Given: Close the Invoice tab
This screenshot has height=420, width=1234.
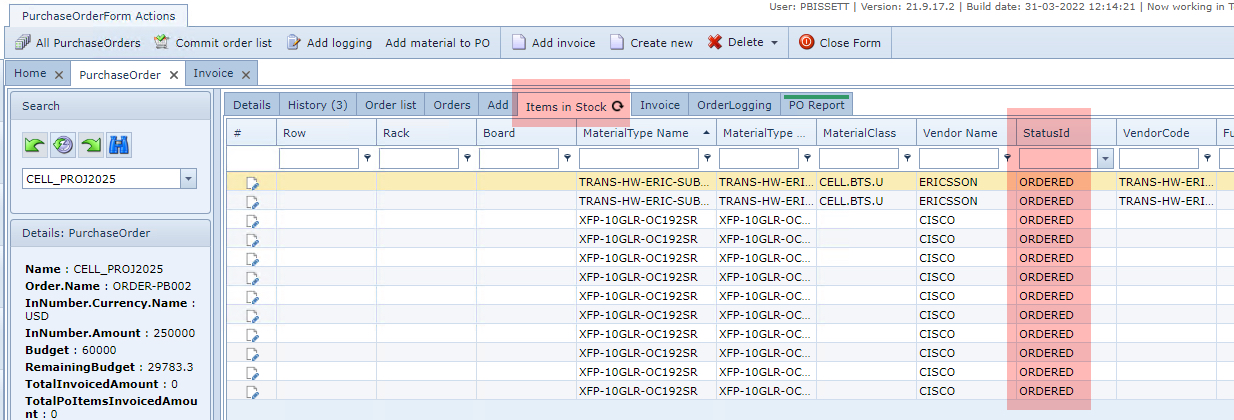Looking at the screenshot, I should point(246,74).
